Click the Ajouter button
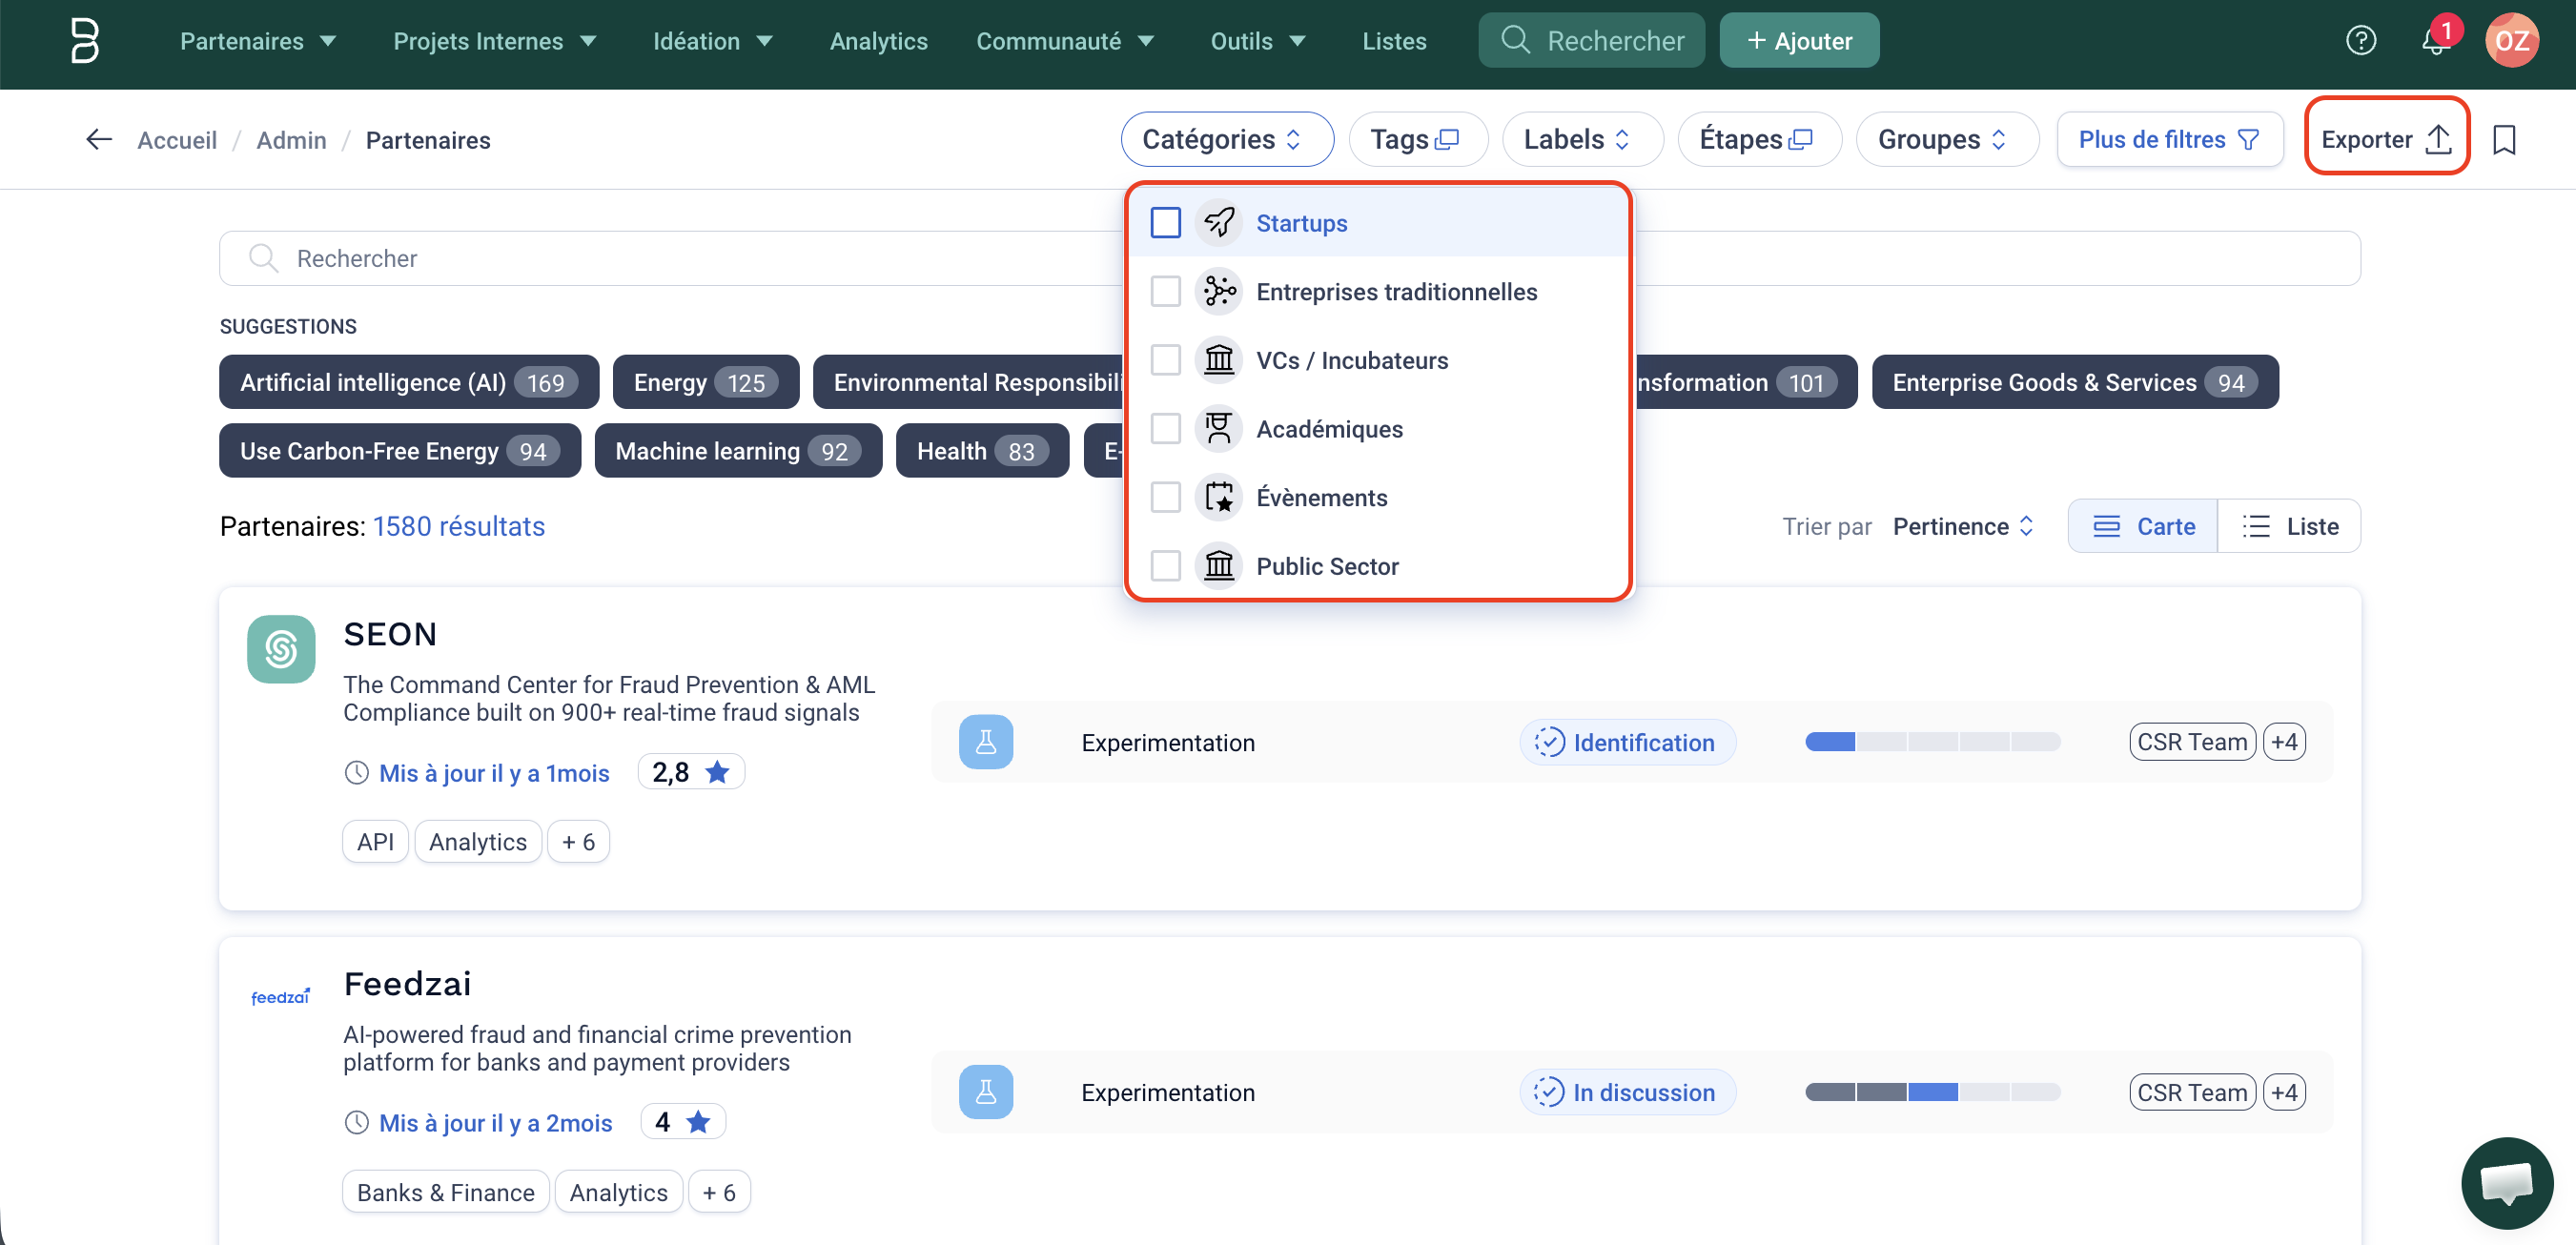The height and width of the screenshot is (1245, 2576). (1799, 41)
